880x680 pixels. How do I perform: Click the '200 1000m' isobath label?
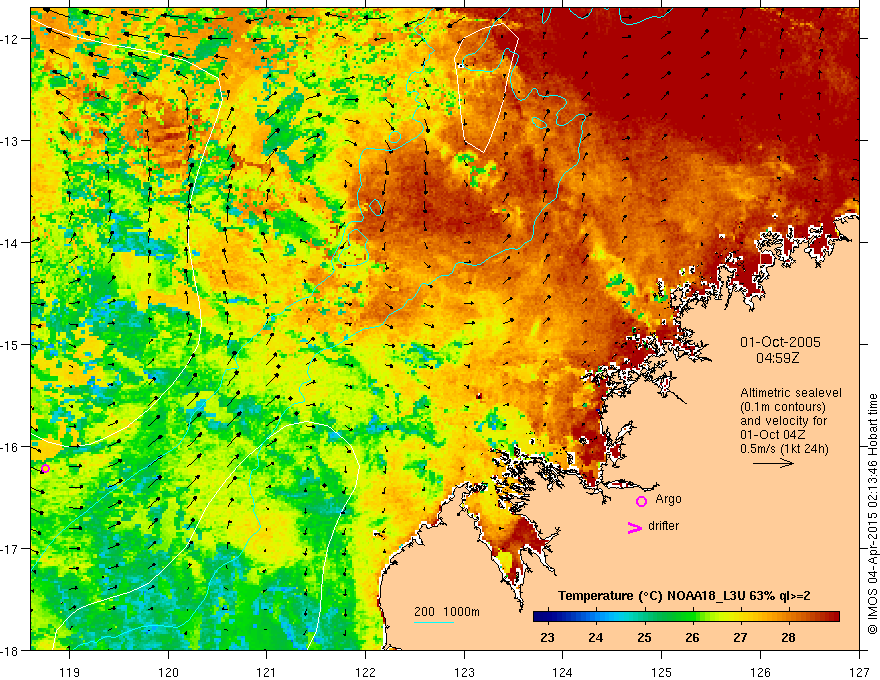pos(447,612)
